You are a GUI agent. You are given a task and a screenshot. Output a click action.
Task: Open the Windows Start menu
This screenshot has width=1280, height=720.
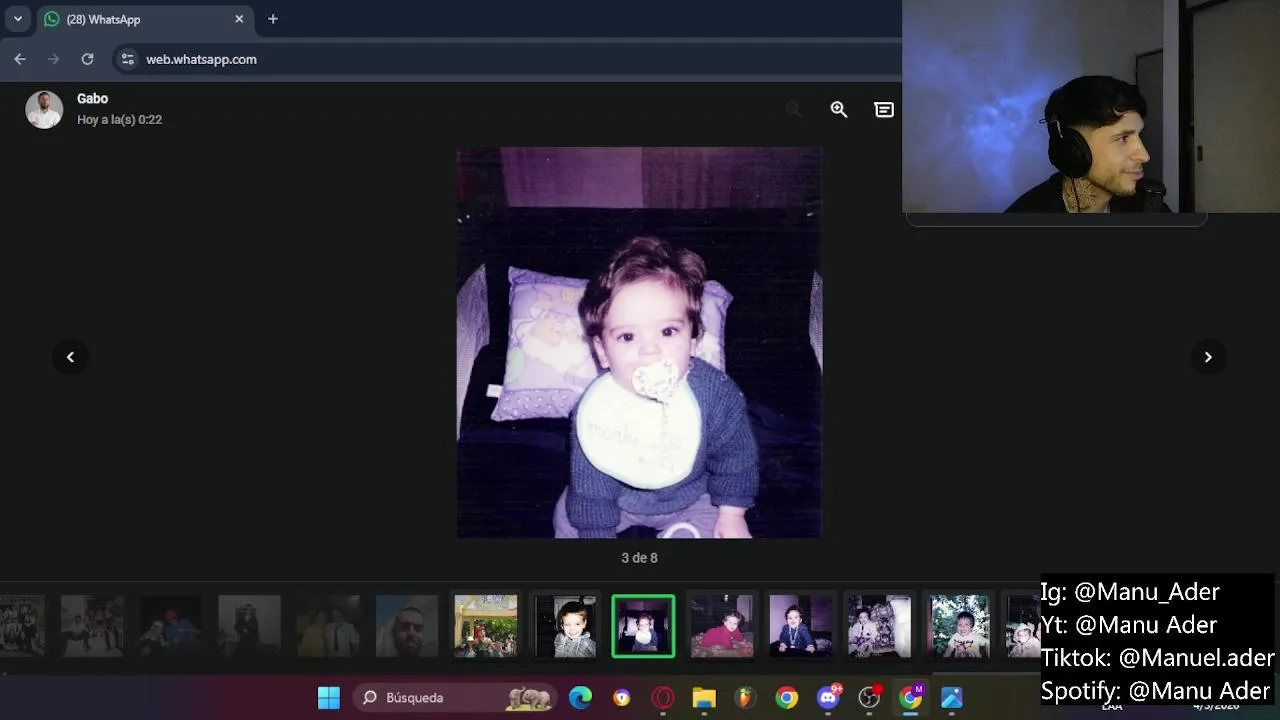coord(329,698)
